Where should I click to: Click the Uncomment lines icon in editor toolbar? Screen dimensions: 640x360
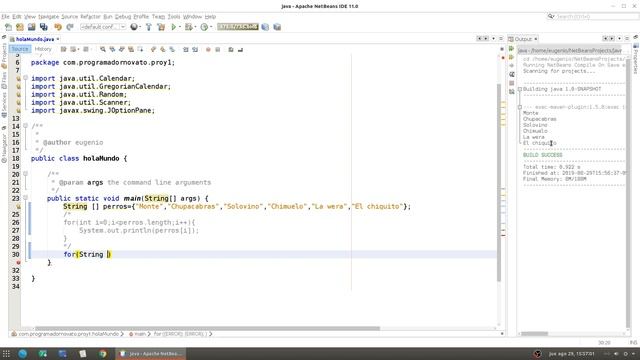tap(240, 49)
